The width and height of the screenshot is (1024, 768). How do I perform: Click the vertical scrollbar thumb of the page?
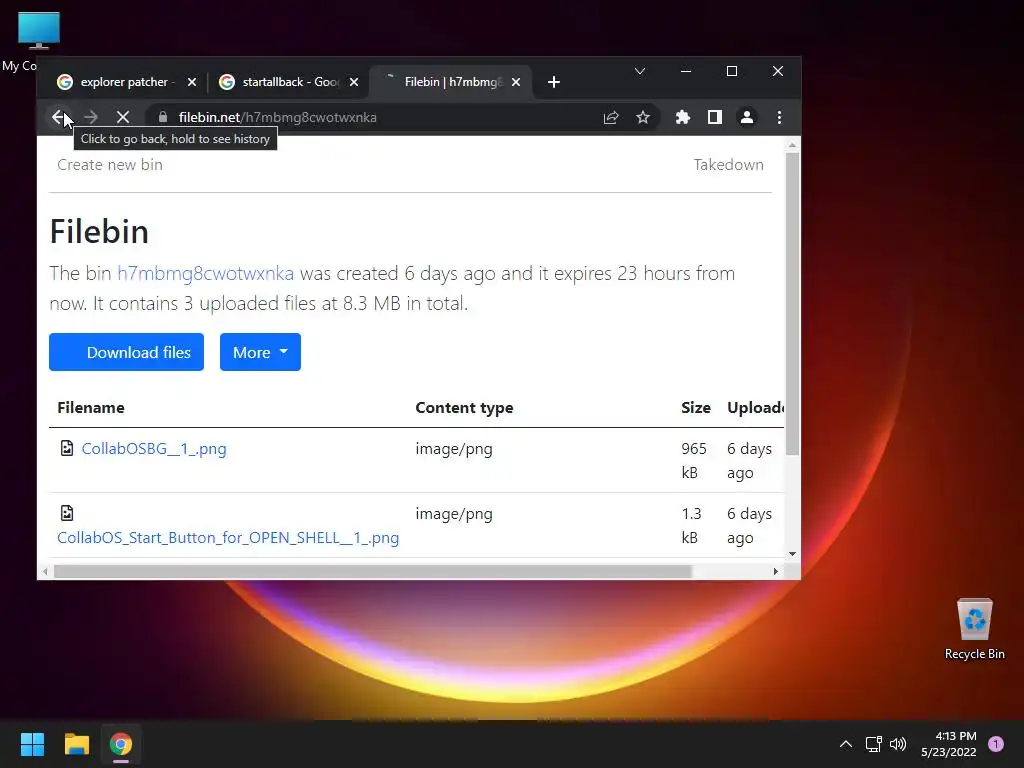coord(792,304)
